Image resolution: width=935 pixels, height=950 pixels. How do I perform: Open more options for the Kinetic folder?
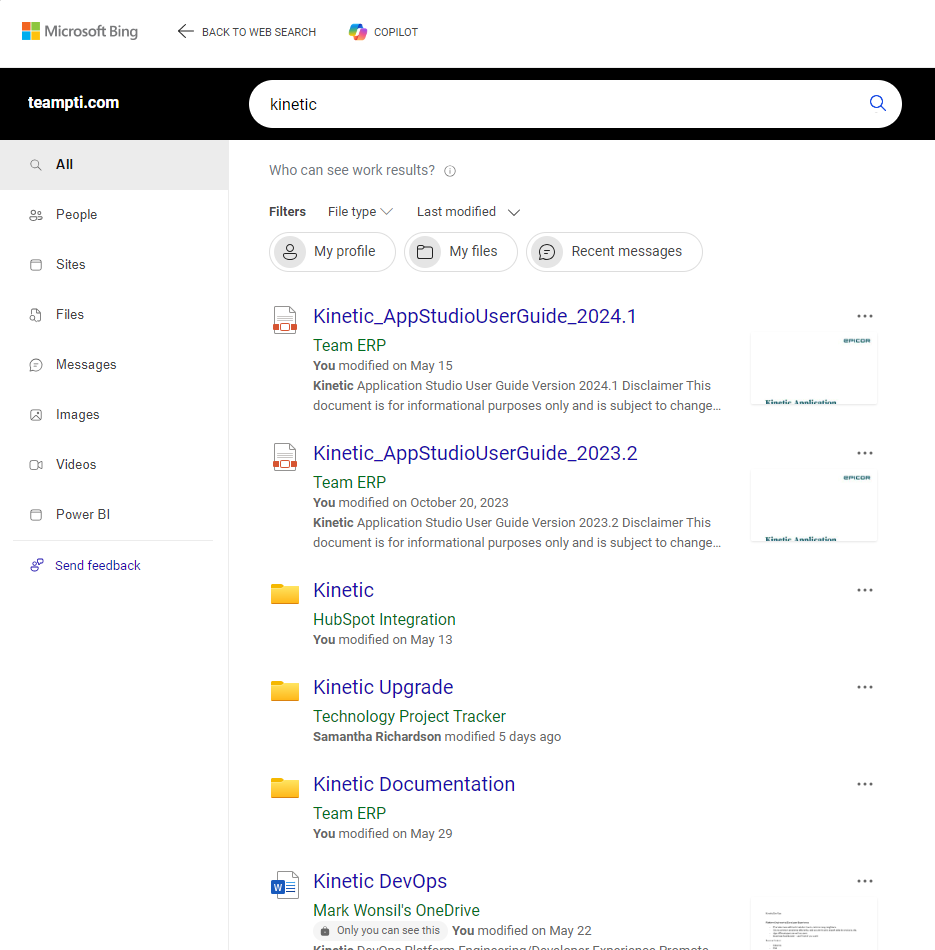pyautogui.click(x=865, y=590)
